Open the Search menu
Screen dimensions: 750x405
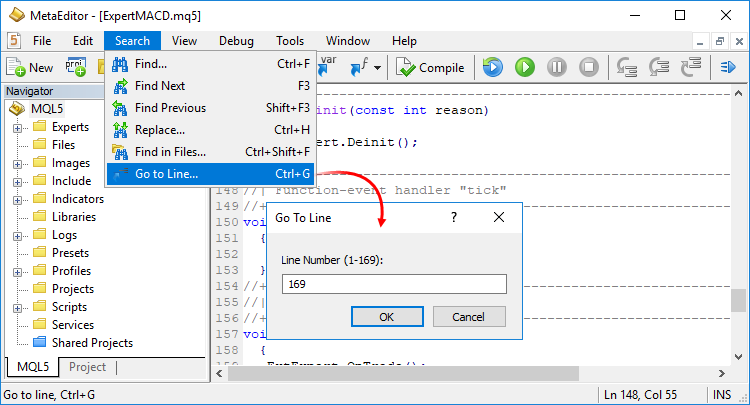(132, 41)
